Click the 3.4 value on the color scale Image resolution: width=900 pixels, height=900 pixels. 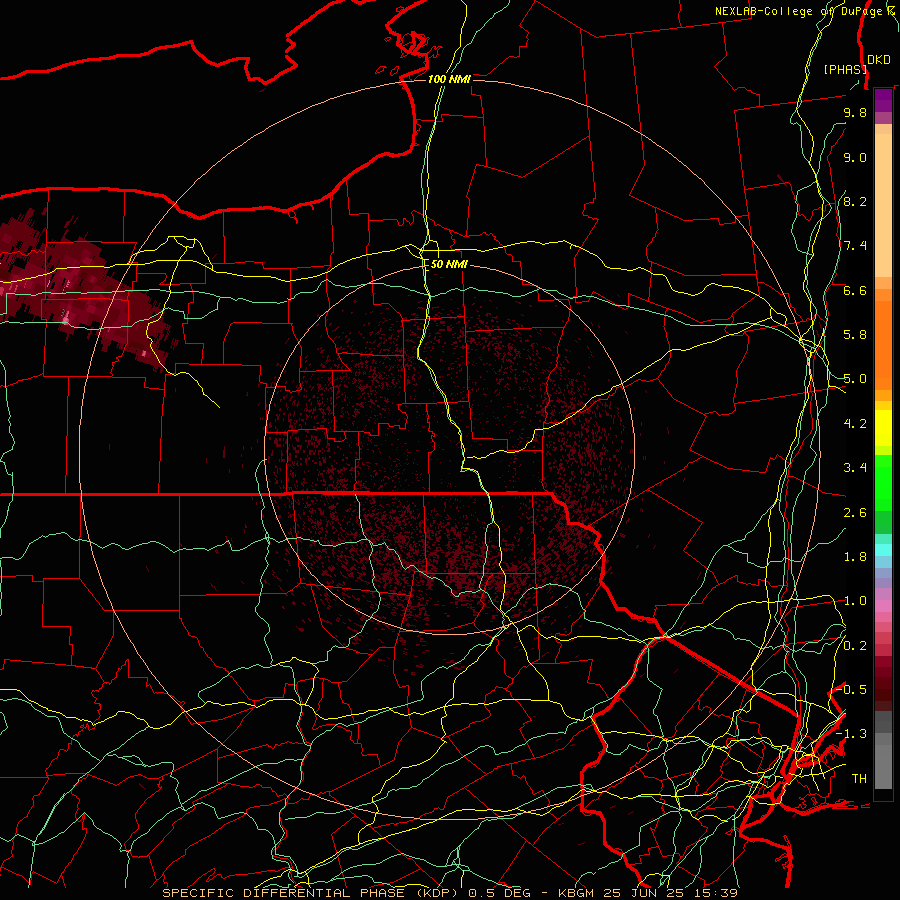click(x=855, y=468)
